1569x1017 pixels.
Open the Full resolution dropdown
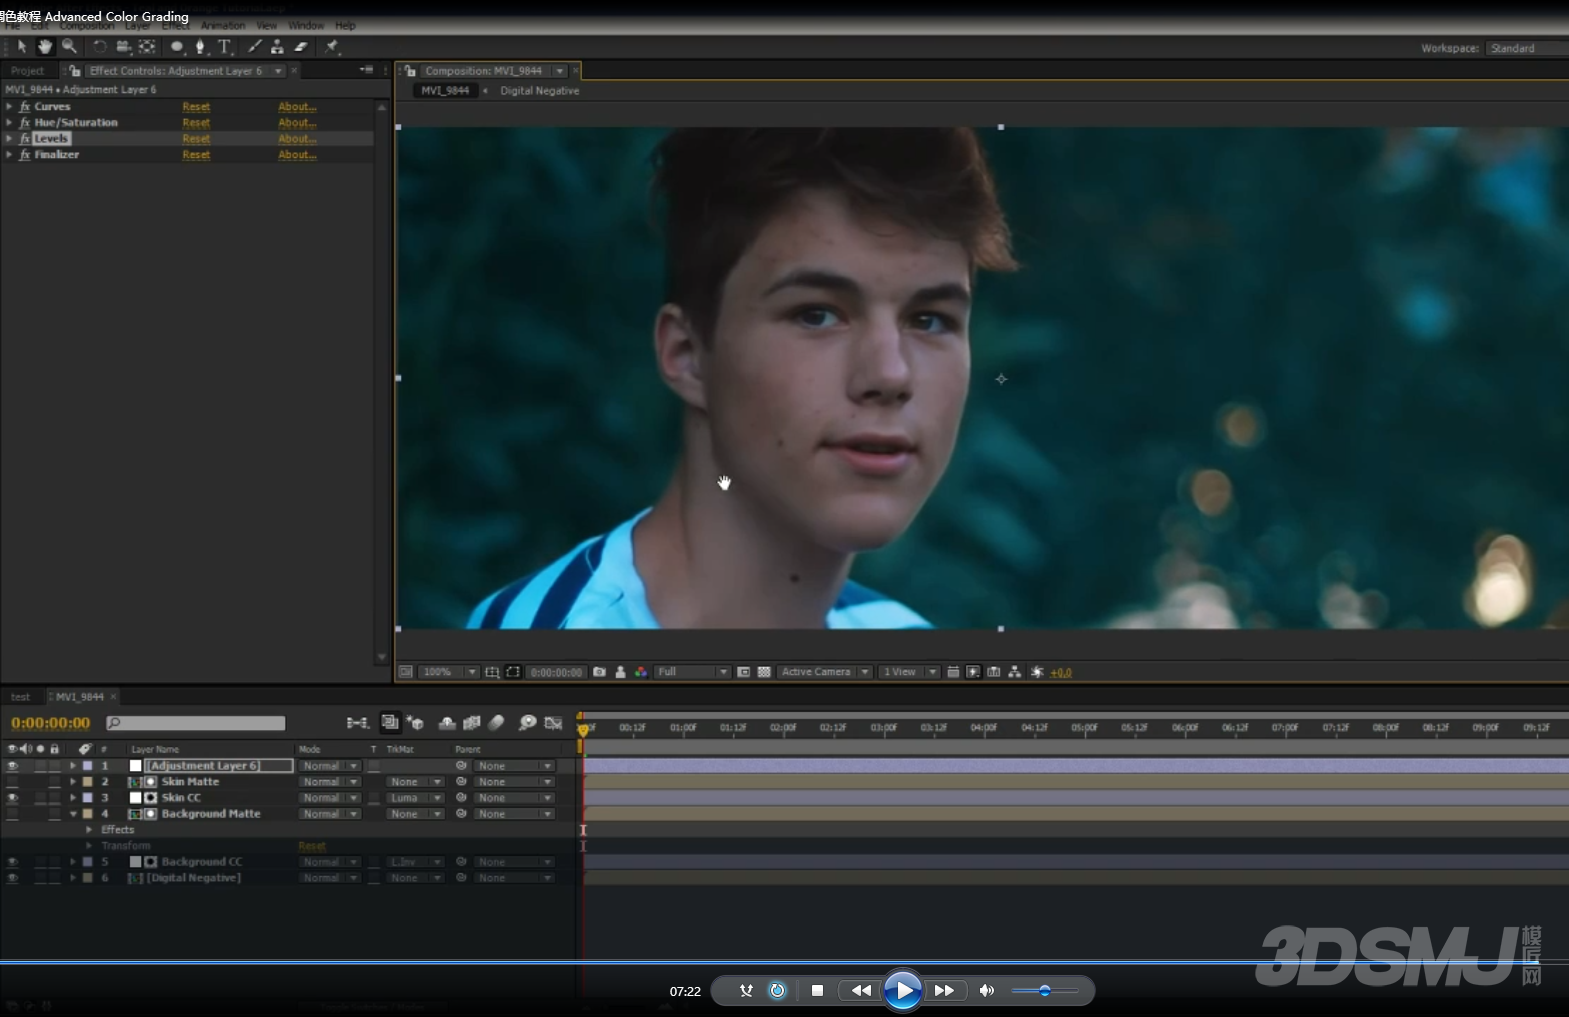coord(692,672)
